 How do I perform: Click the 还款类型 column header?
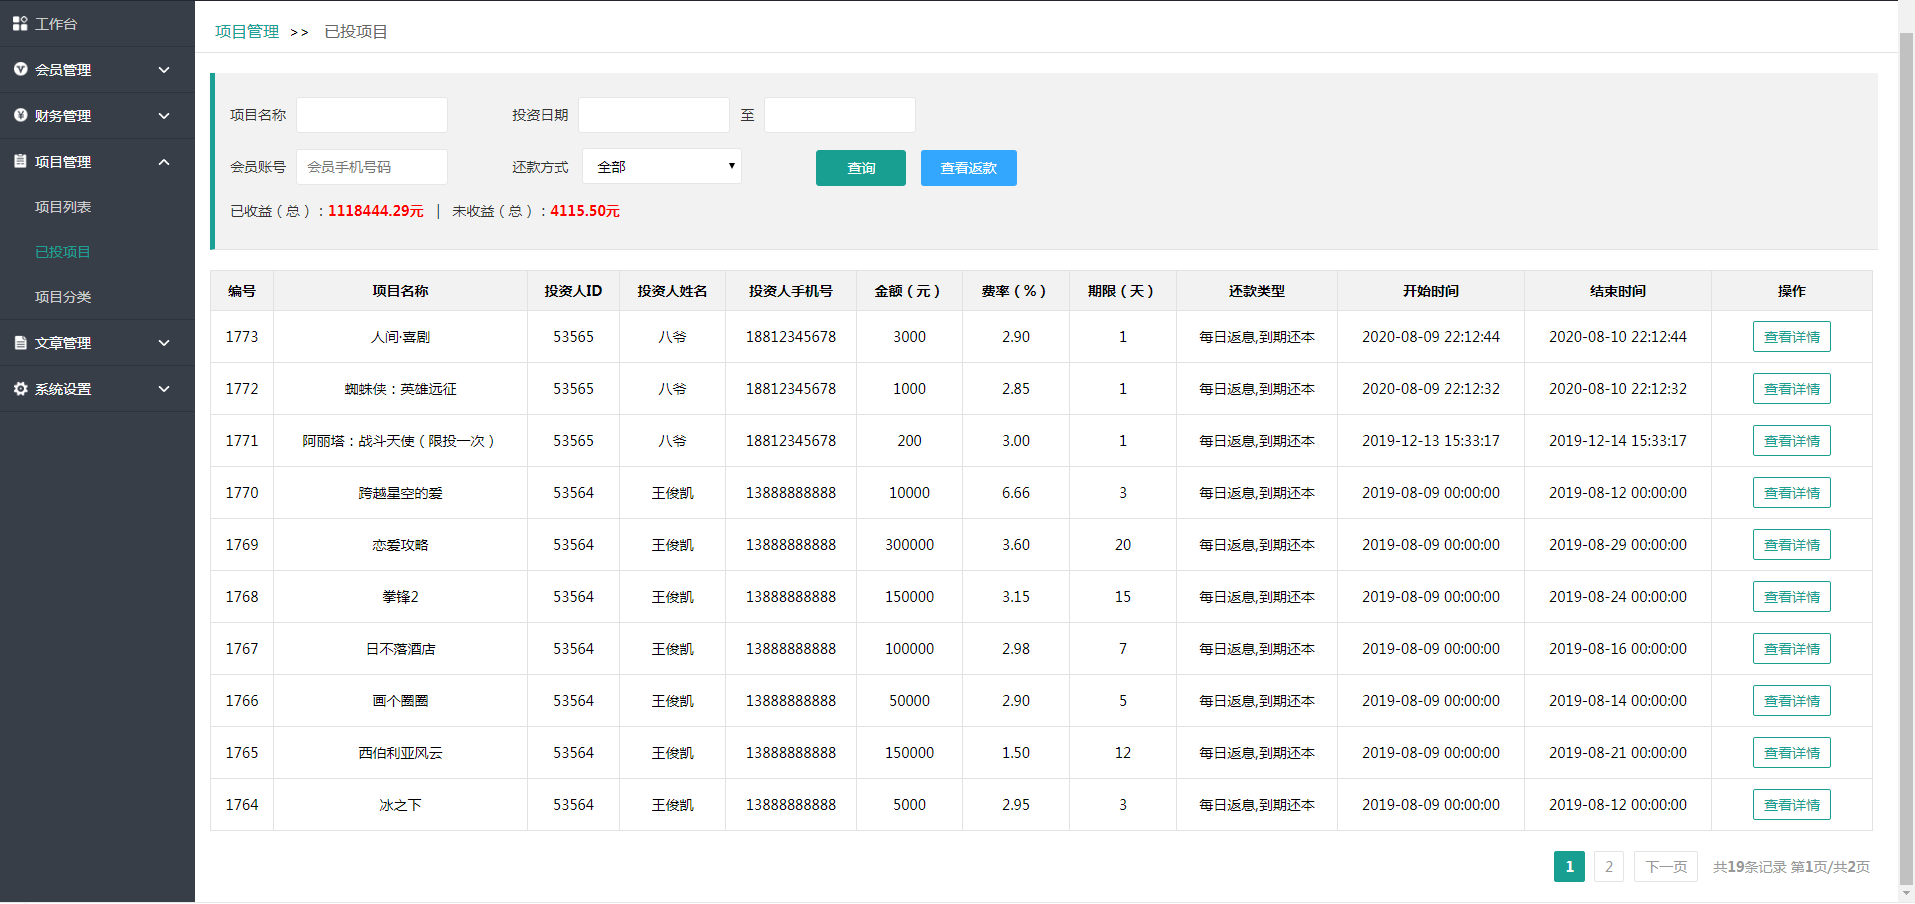click(1257, 291)
